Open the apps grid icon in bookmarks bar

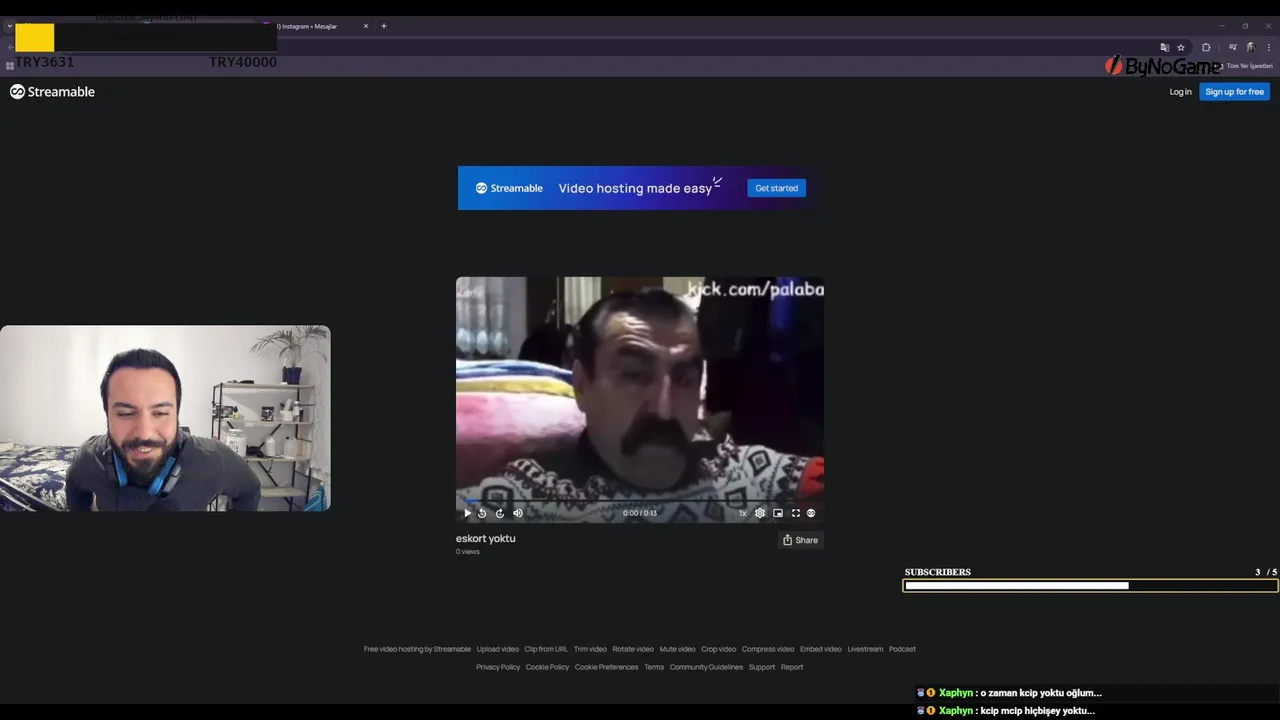(10, 66)
